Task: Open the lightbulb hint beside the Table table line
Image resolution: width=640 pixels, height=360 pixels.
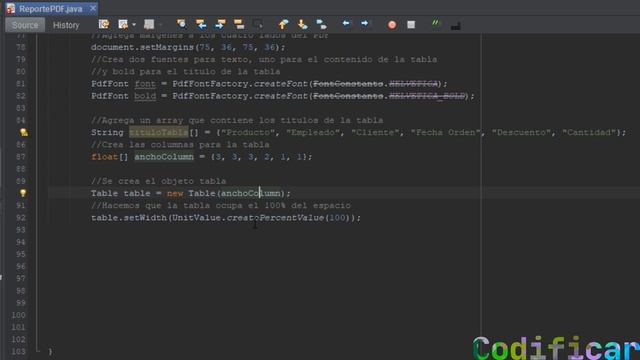Action: 23,193
